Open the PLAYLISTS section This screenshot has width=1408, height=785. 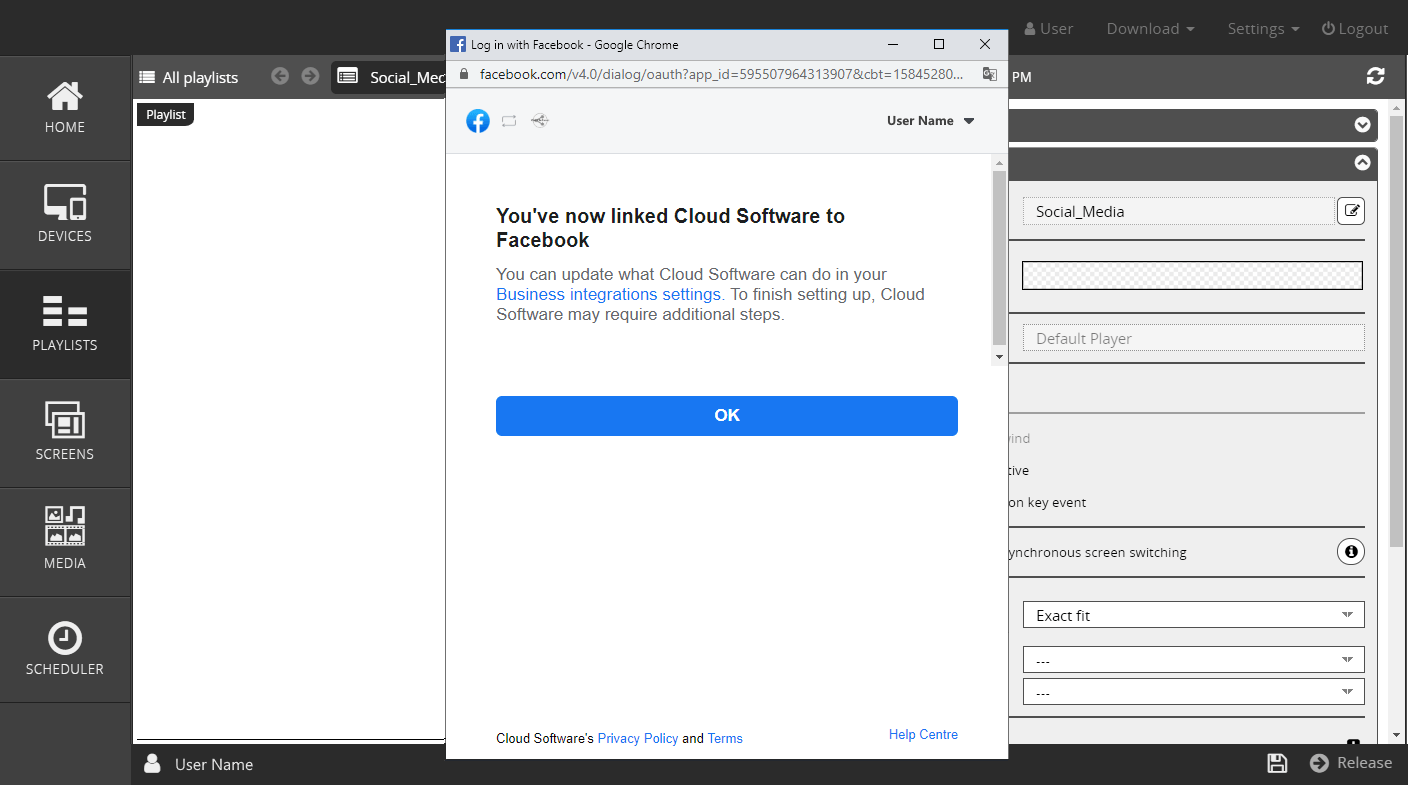pos(65,324)
